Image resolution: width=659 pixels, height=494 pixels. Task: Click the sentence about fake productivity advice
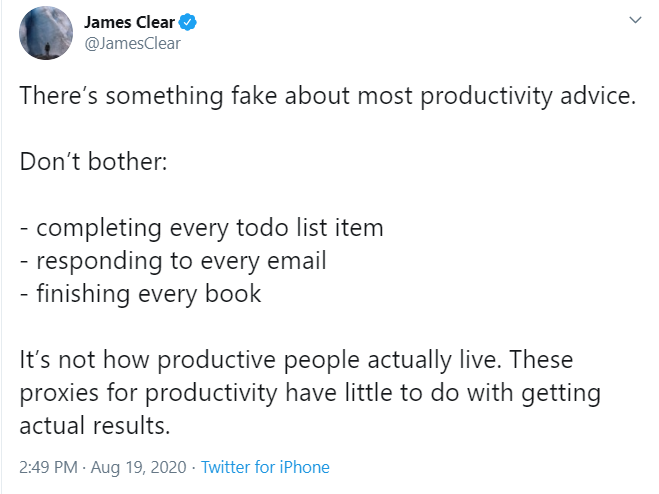pyautogui.click(x=328, y=95)
